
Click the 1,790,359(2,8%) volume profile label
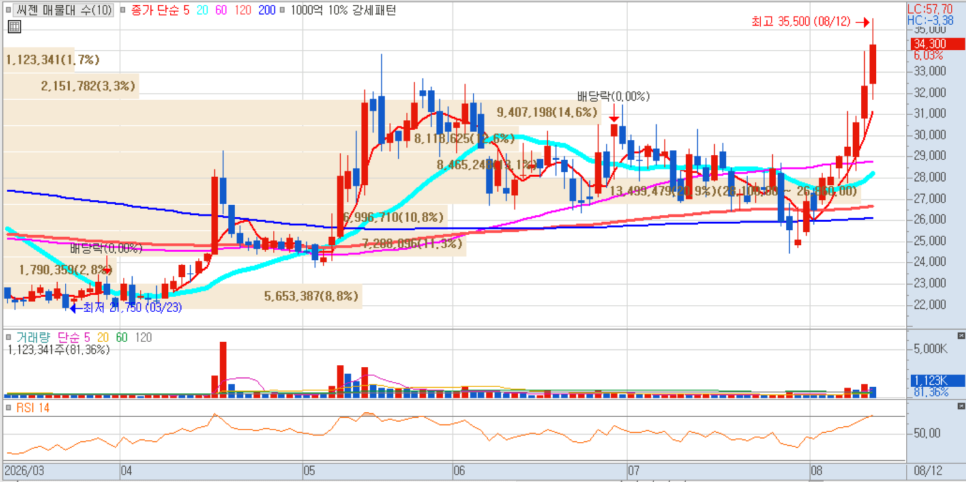pyautogui.click(x=65, y=269)
